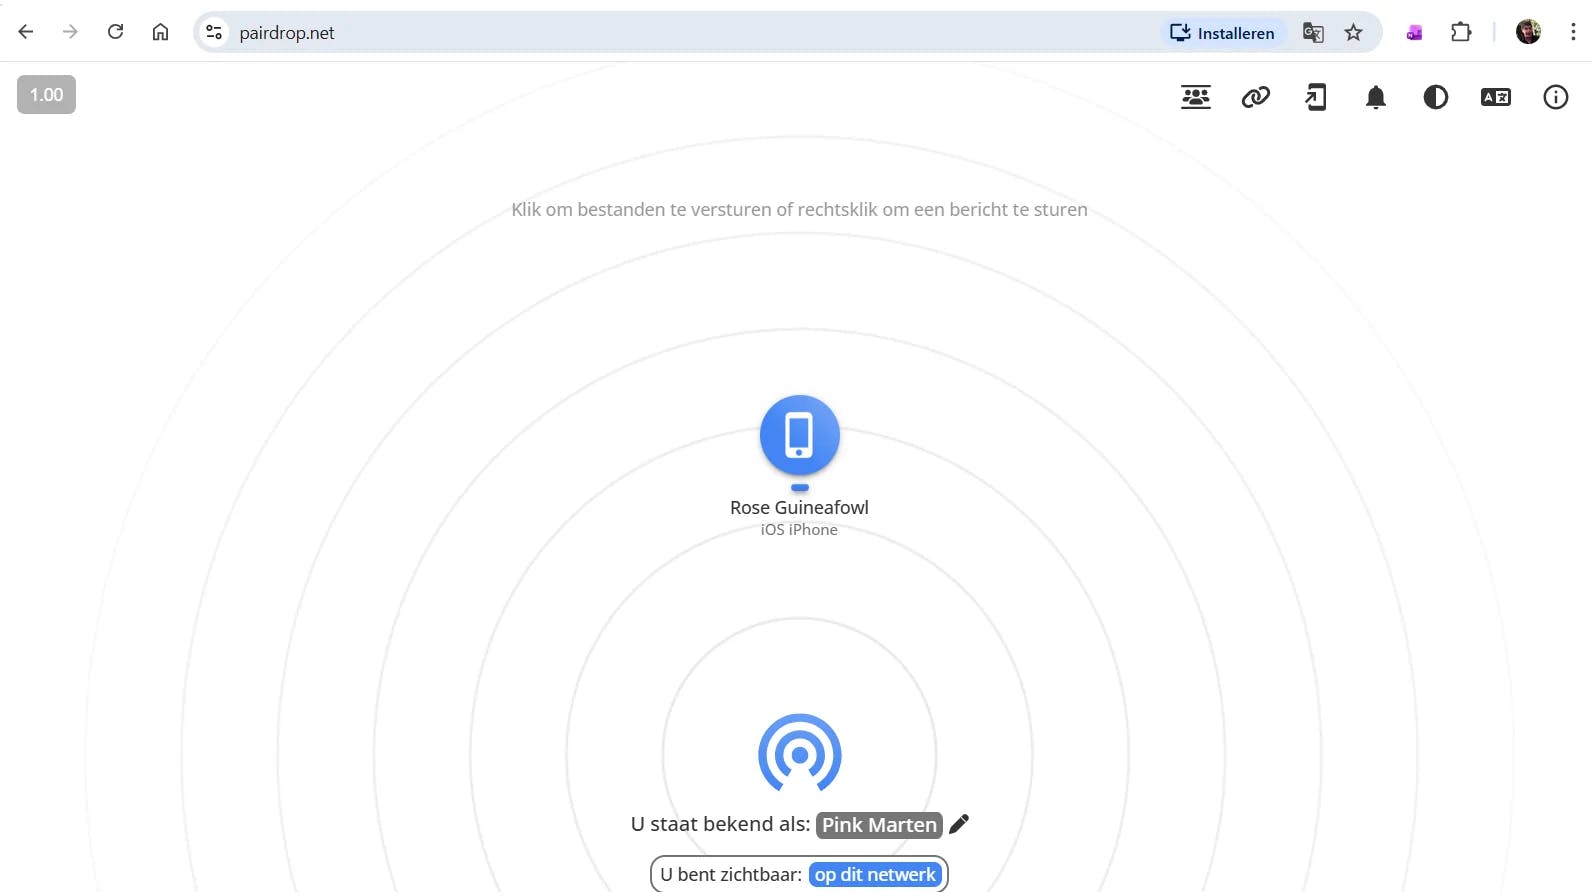Install PairDrop via Installeren button
The image size is (1592, 896).
coord(1223,33)
